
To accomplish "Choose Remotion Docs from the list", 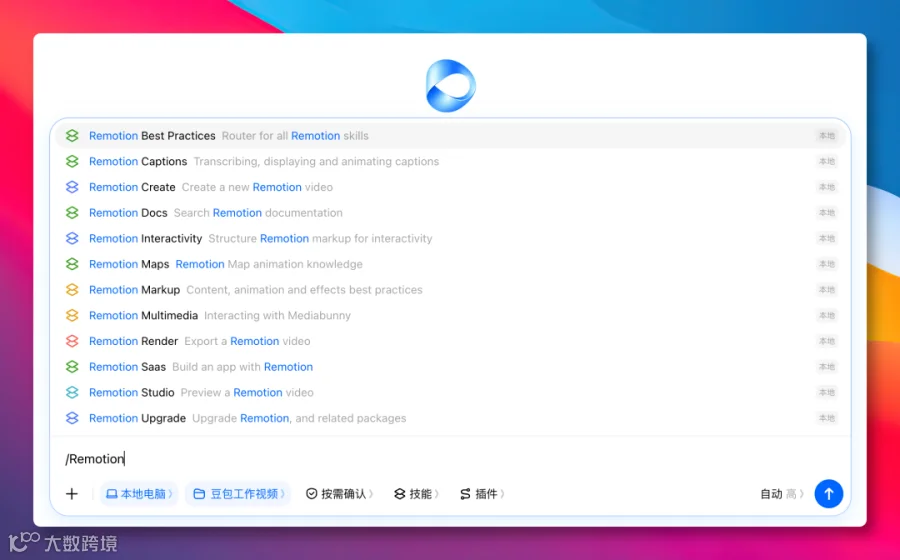I will pyautogui.click(x=450, y=213).
